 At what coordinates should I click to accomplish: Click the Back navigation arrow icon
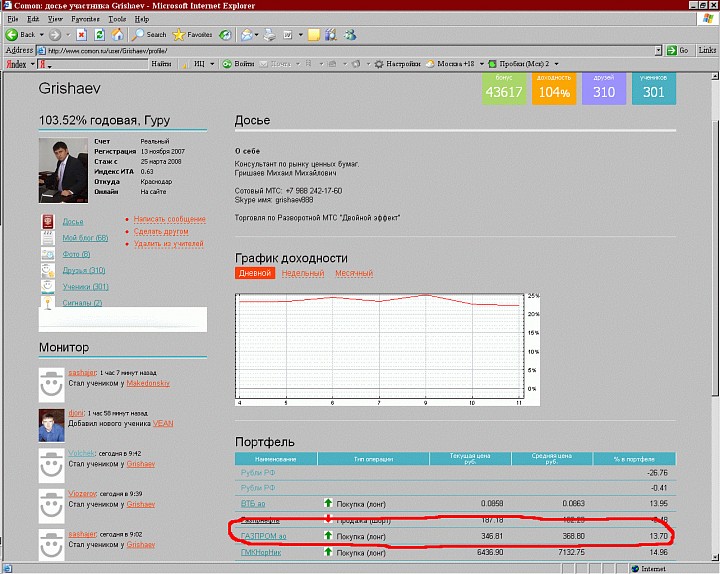11,34
